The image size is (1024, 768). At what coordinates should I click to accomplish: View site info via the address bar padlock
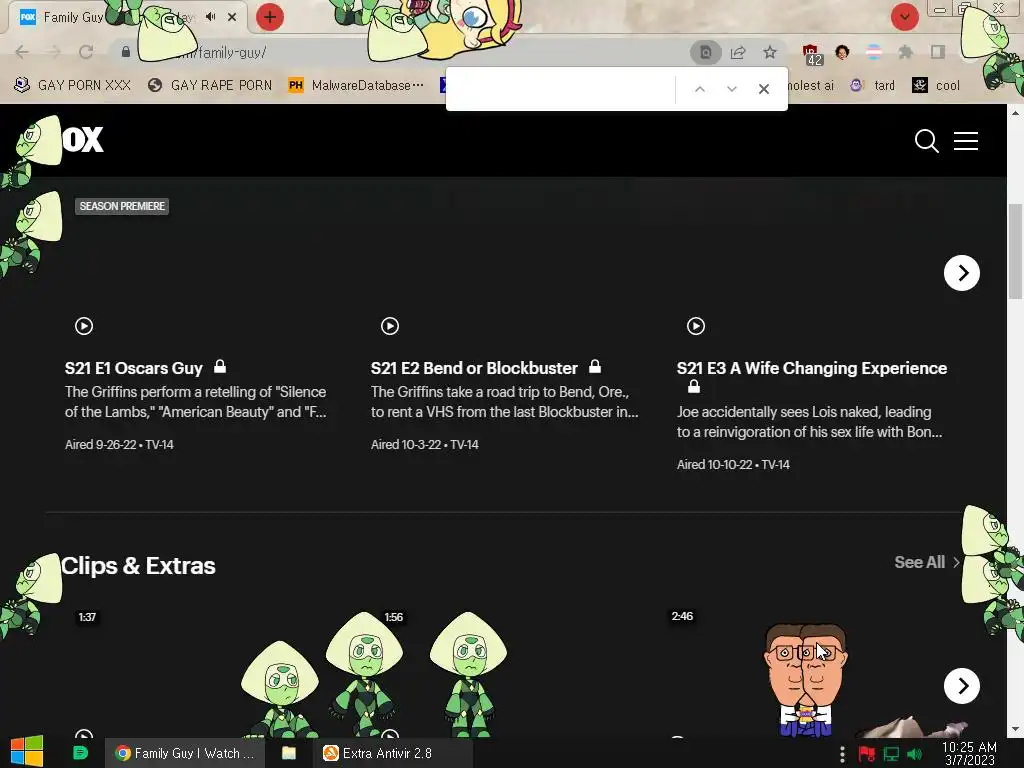[x=125, y=52]
